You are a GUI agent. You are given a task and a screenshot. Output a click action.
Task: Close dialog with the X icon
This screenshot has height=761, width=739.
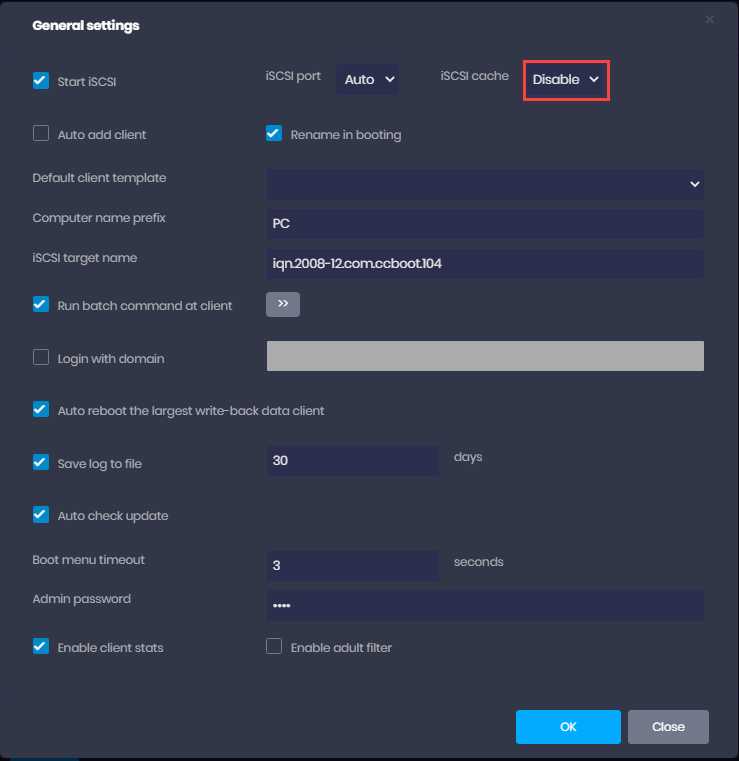point(710,19)
